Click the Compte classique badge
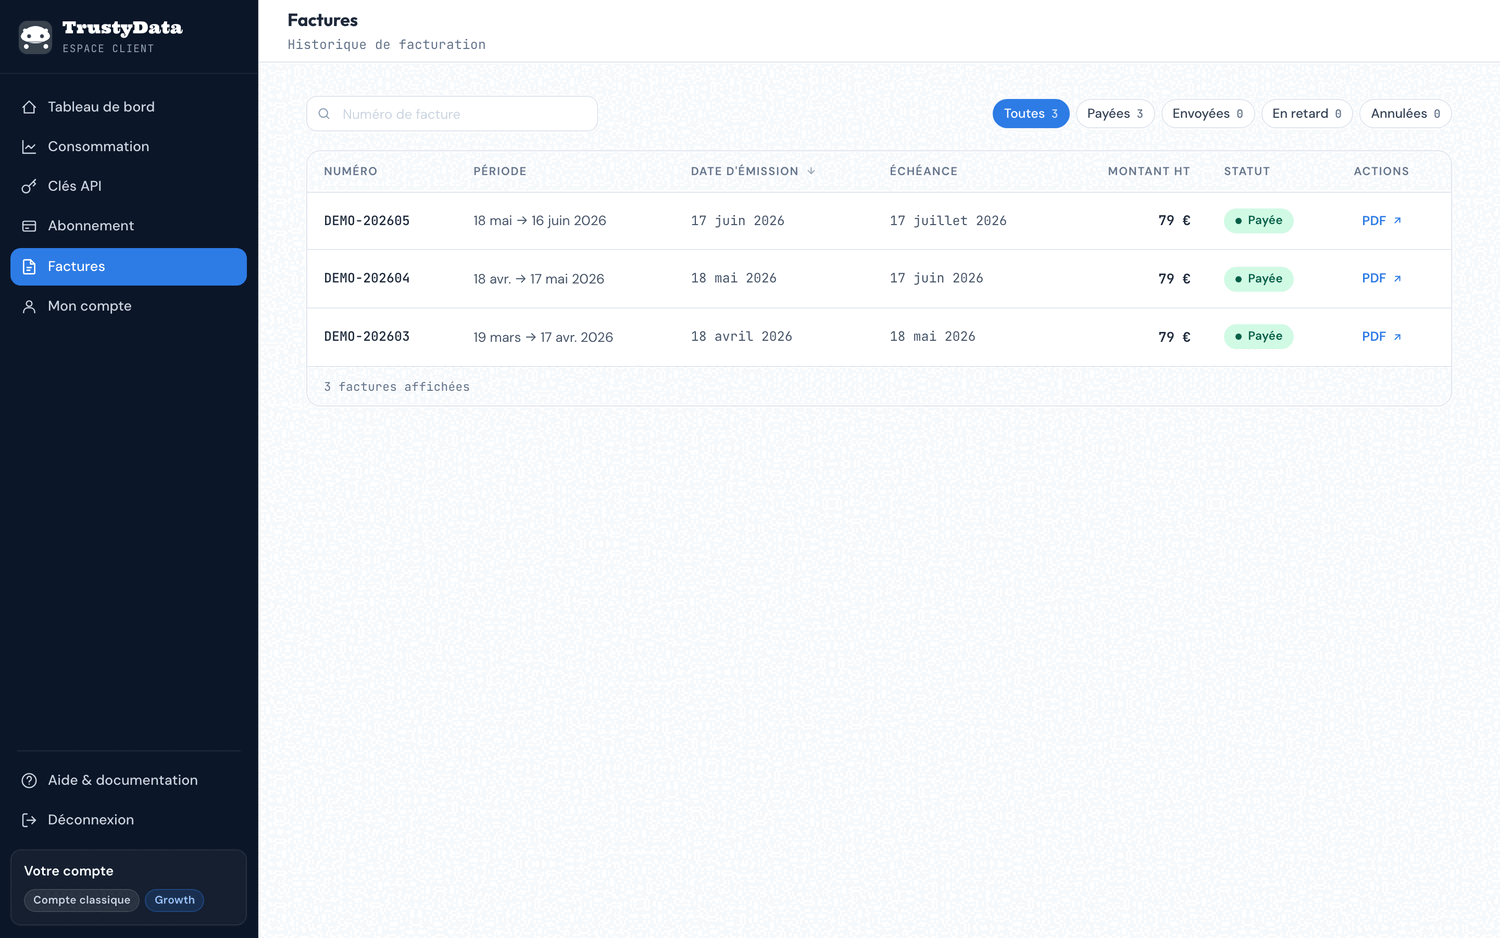 click(x=82, y=901)
